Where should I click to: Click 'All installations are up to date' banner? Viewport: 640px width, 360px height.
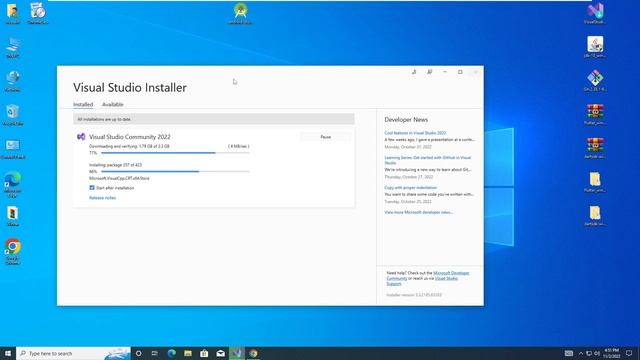coord(214,119)
